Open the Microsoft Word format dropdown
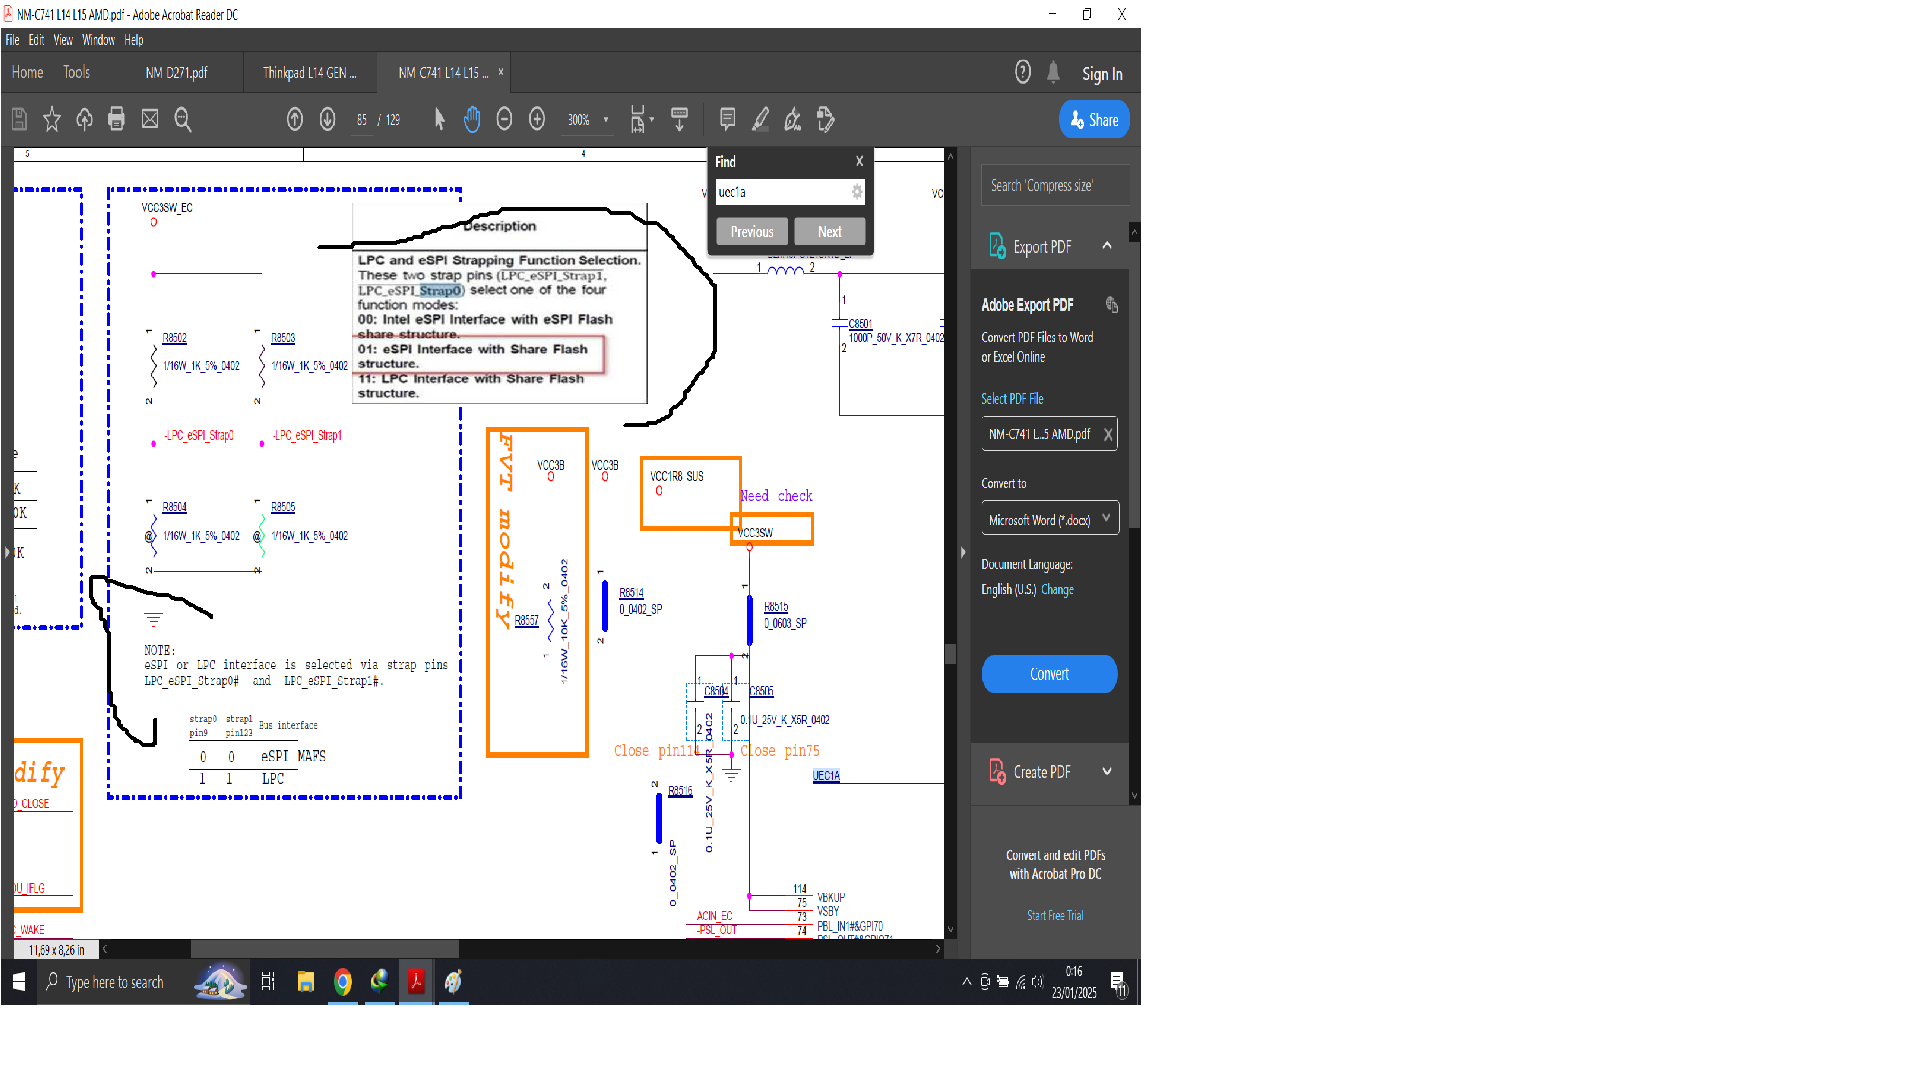 [x=1049, y=520]
